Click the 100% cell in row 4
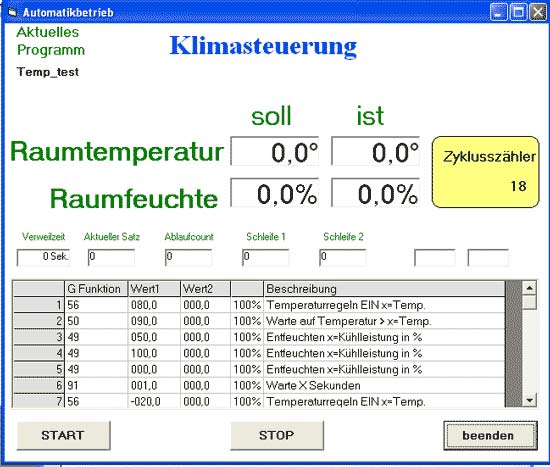 pos(247,353)
